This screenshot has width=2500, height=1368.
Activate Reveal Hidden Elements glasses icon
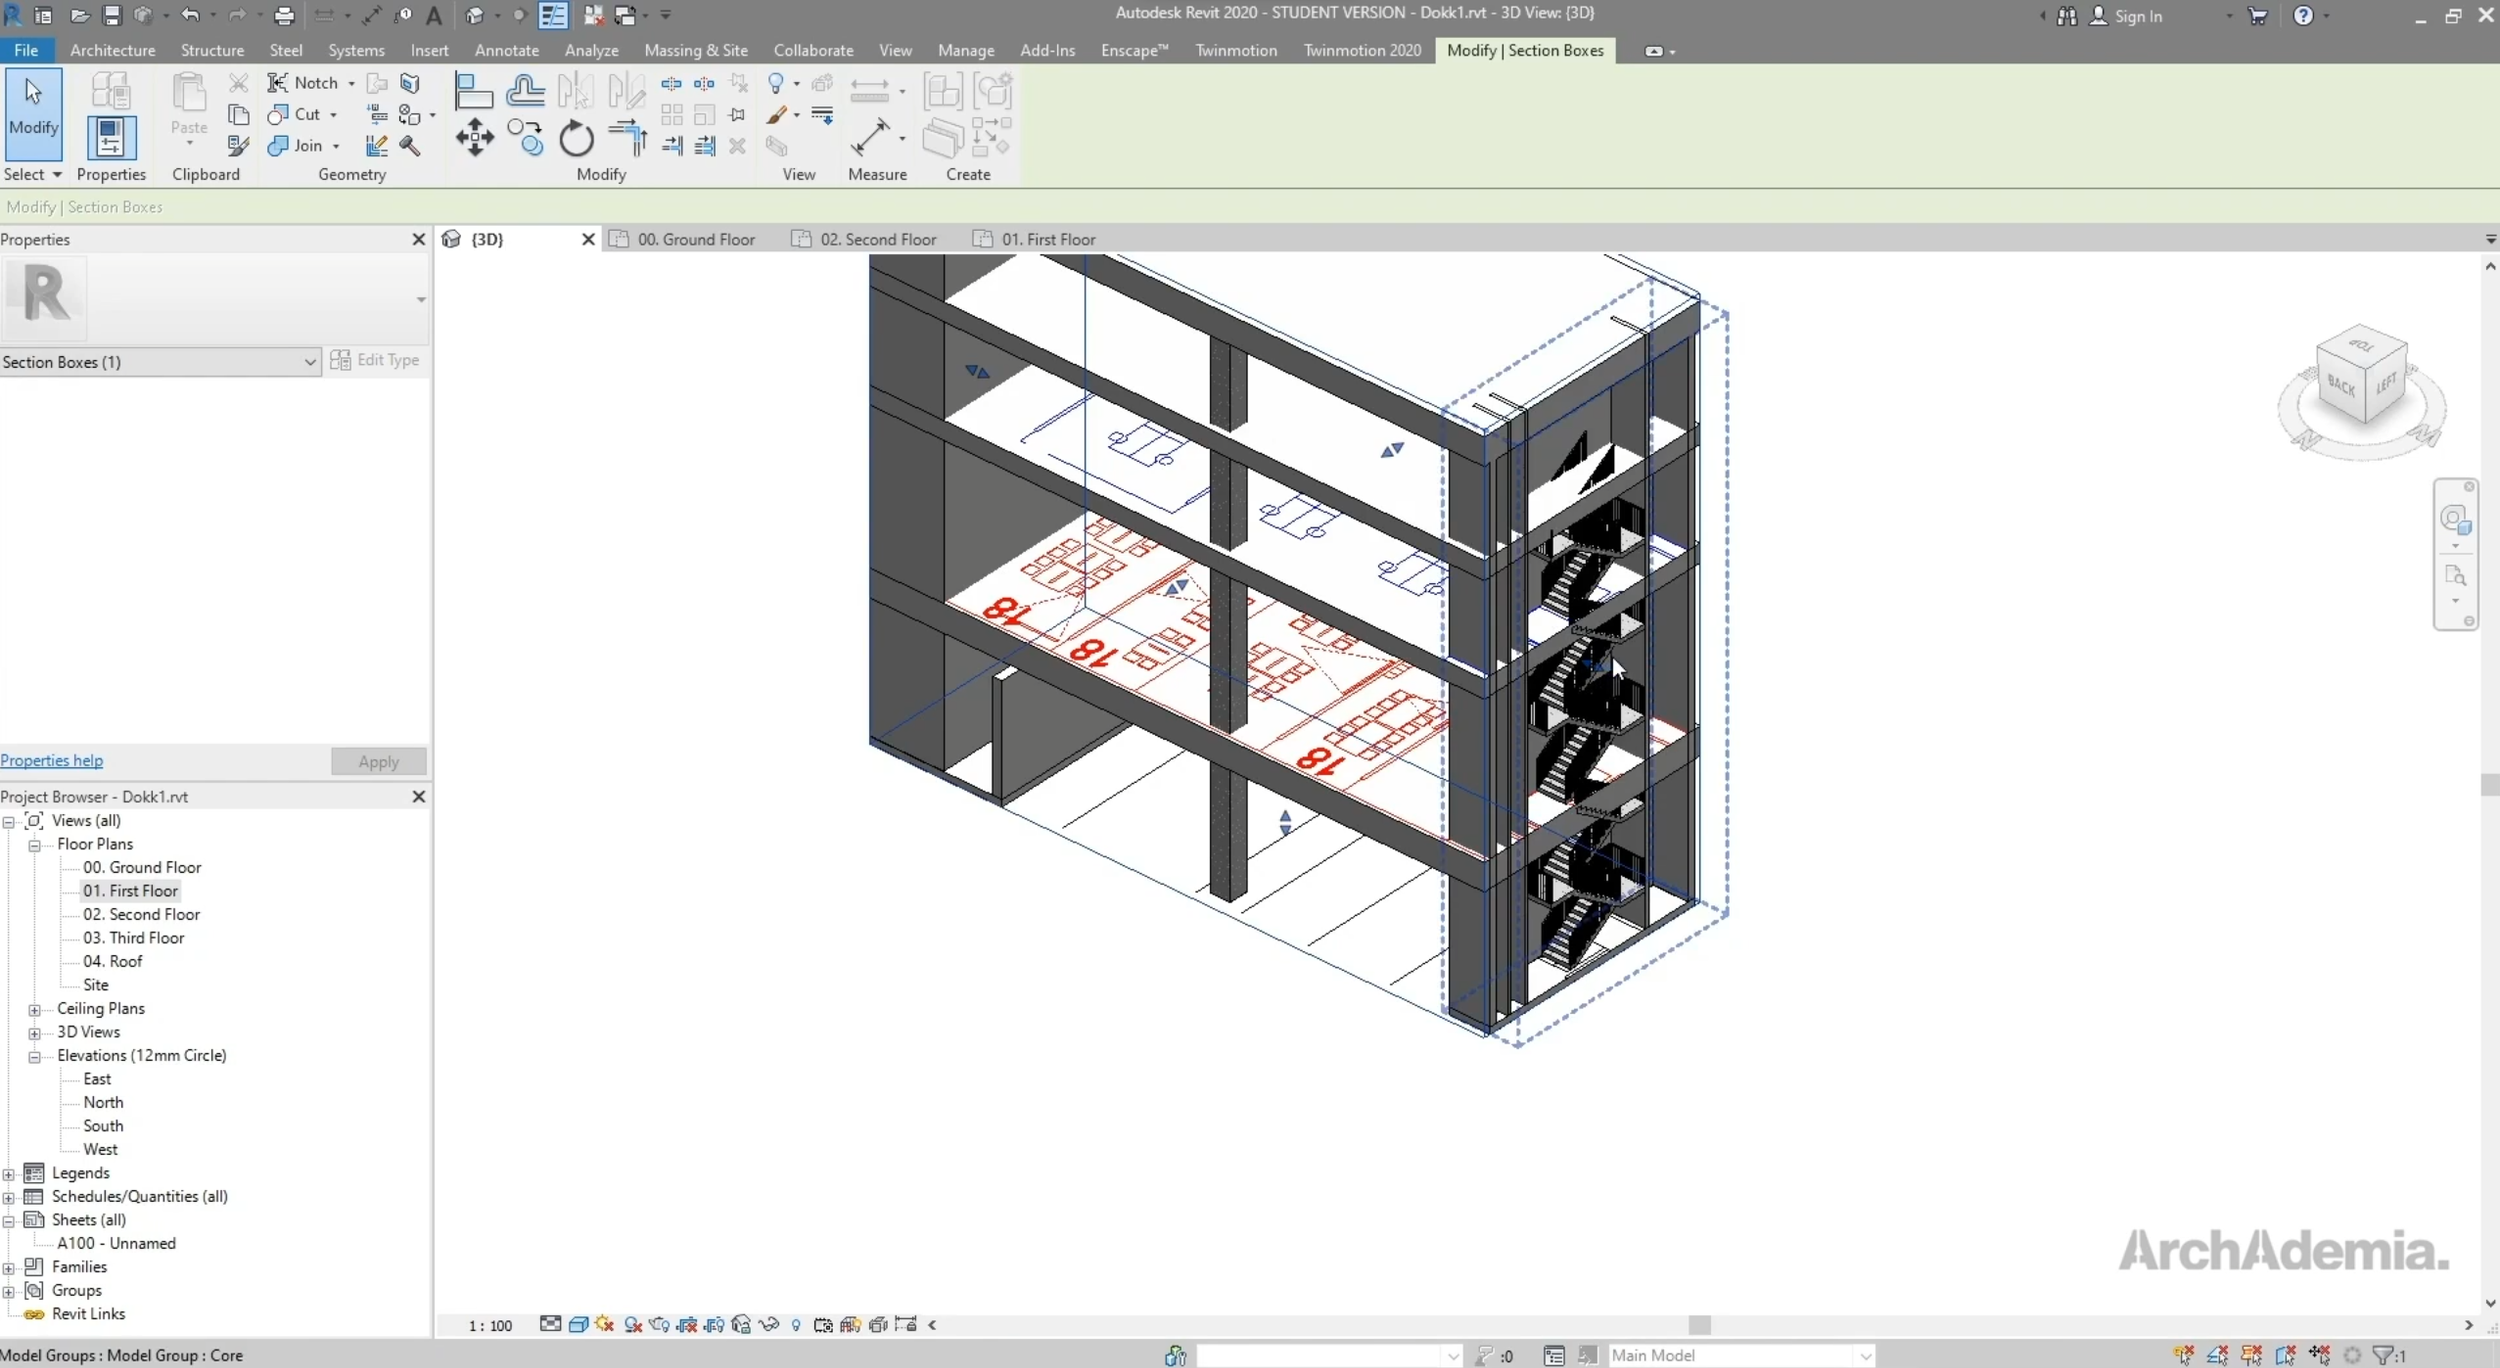pos(768,1325)
